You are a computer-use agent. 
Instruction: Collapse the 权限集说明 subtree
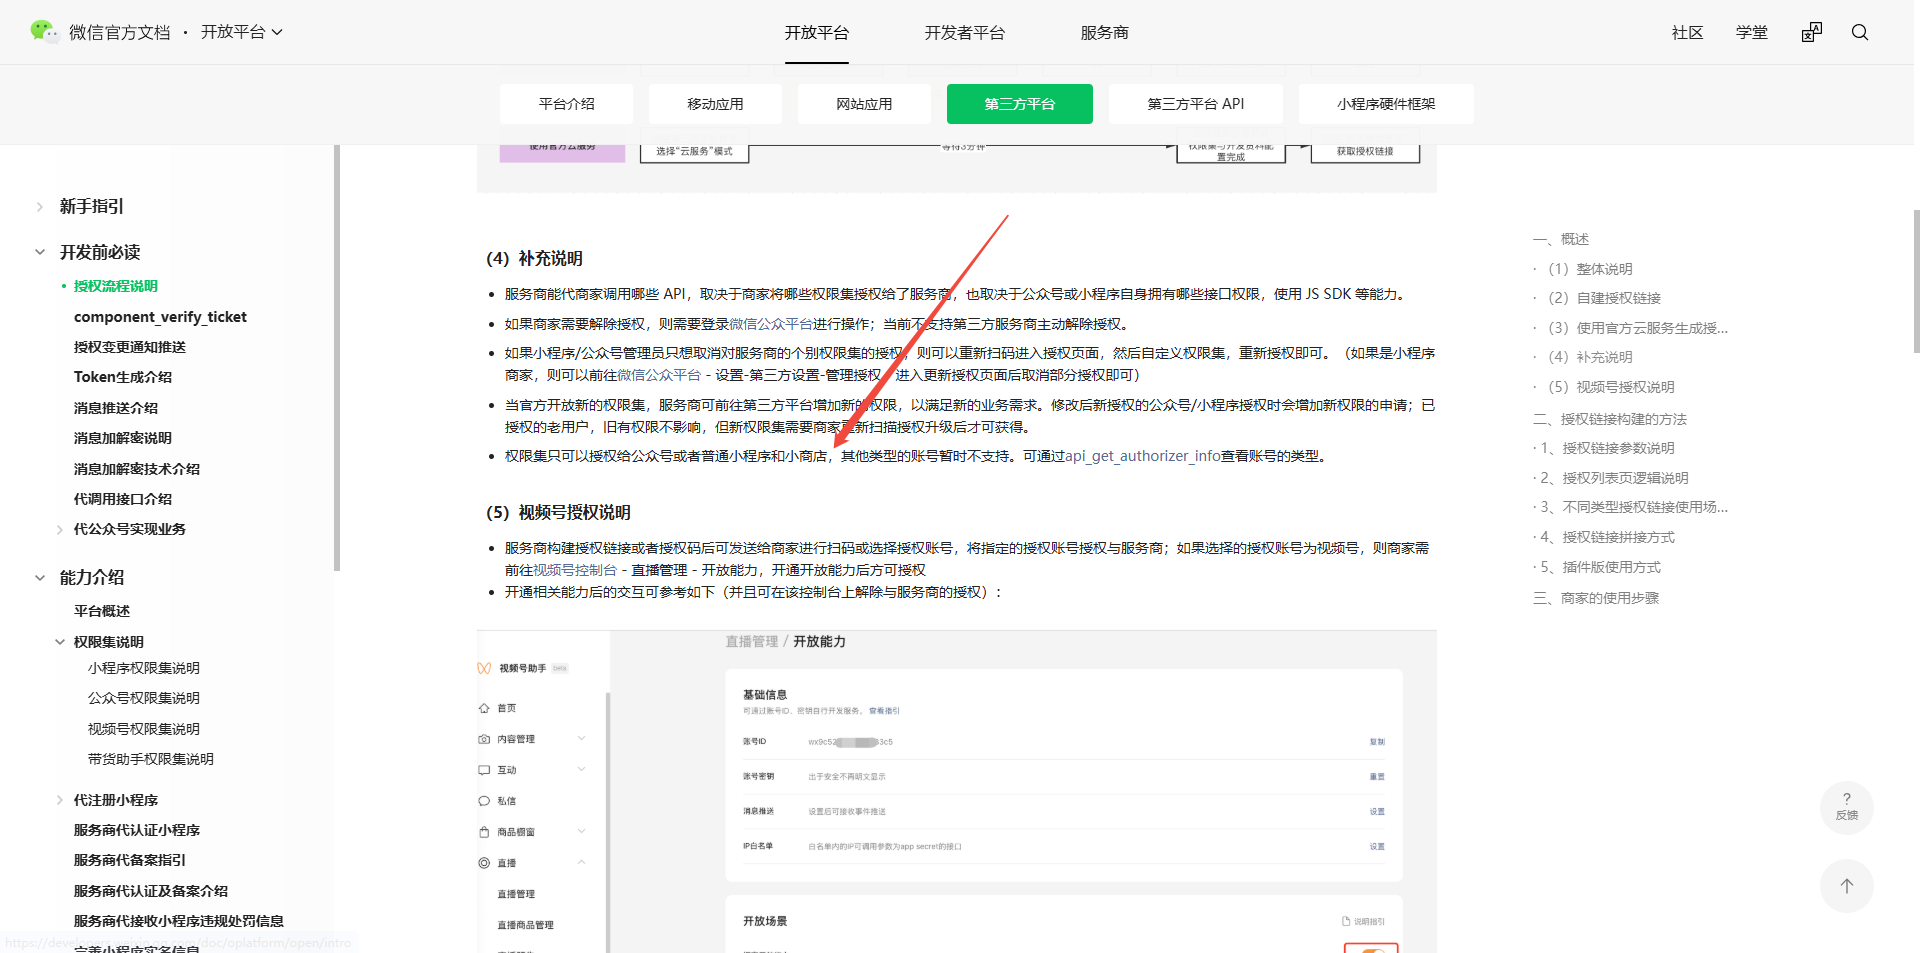[x=60, y=642]
